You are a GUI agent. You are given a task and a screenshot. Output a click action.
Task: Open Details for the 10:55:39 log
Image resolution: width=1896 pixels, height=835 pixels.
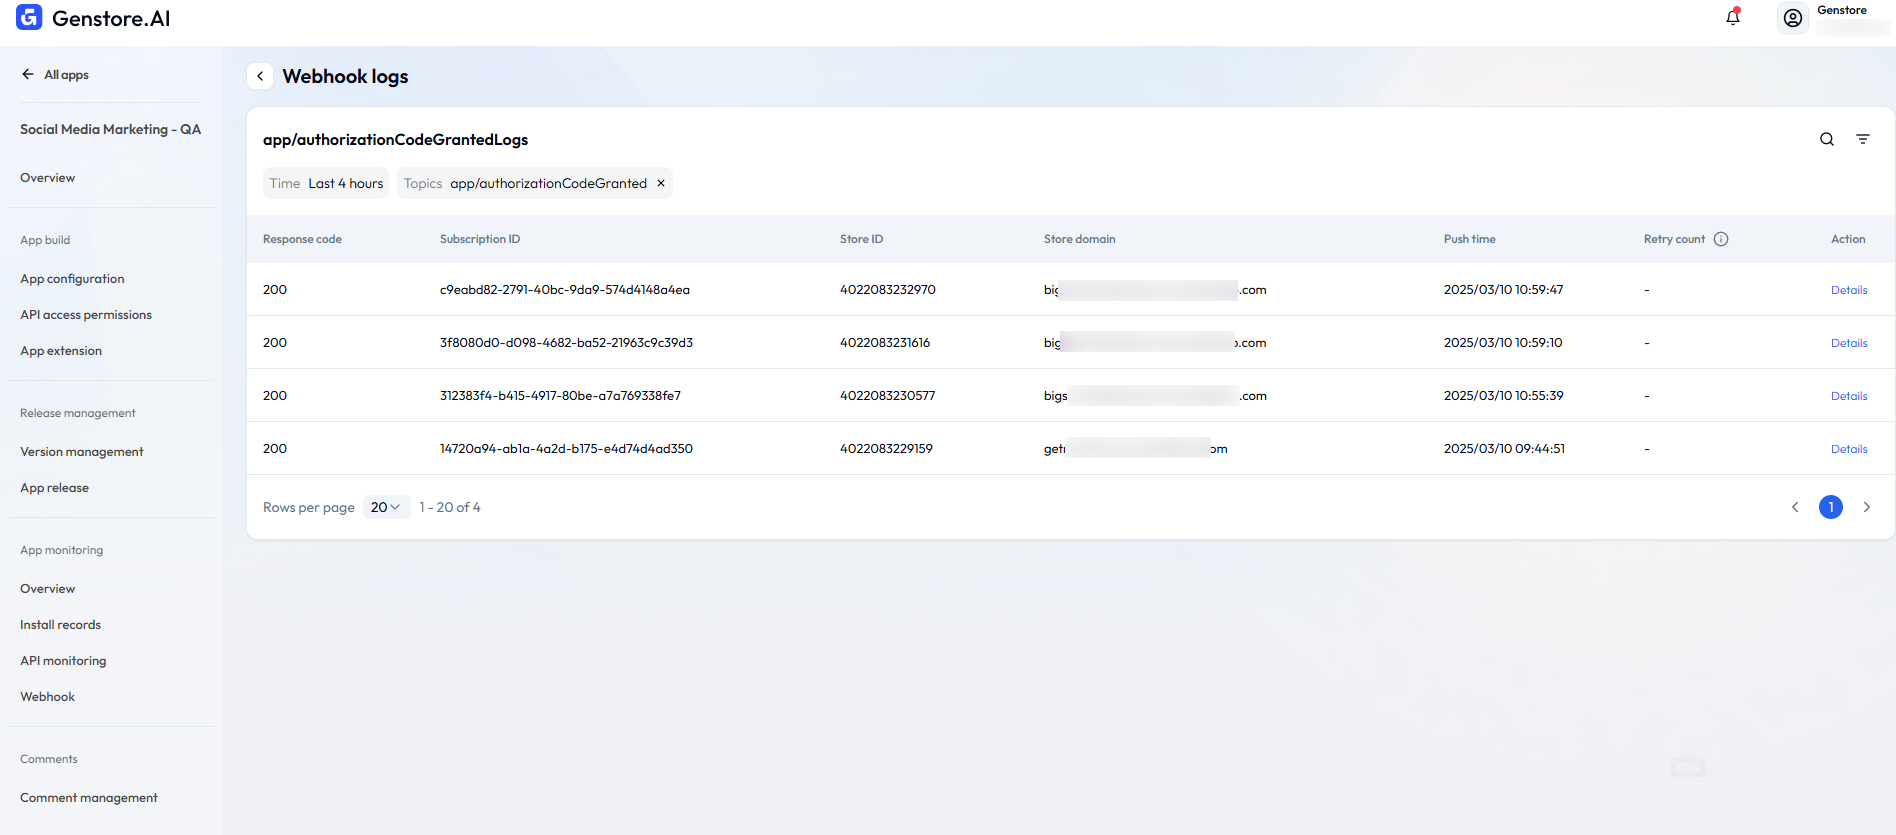coord(1849,396)
